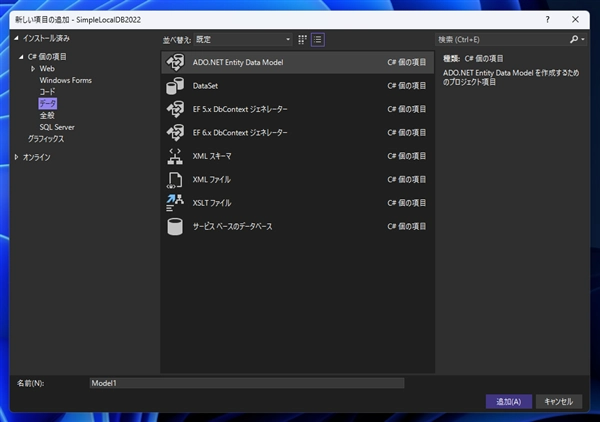Select the SQL Server category

pos(57,127)
